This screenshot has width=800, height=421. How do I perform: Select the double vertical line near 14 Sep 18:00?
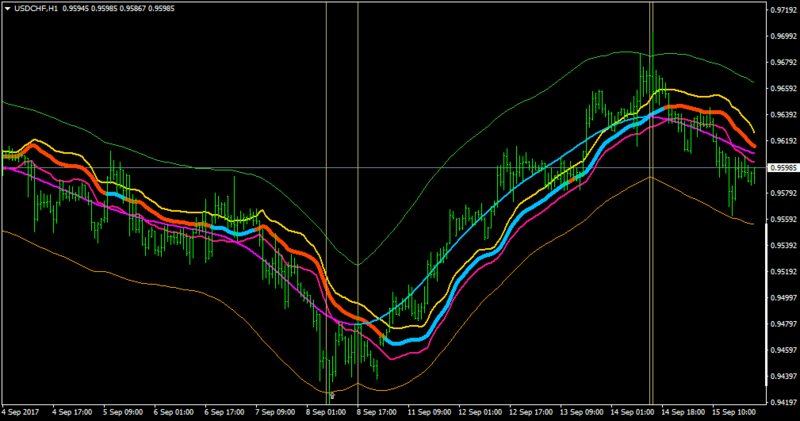(x=651, y=204)
